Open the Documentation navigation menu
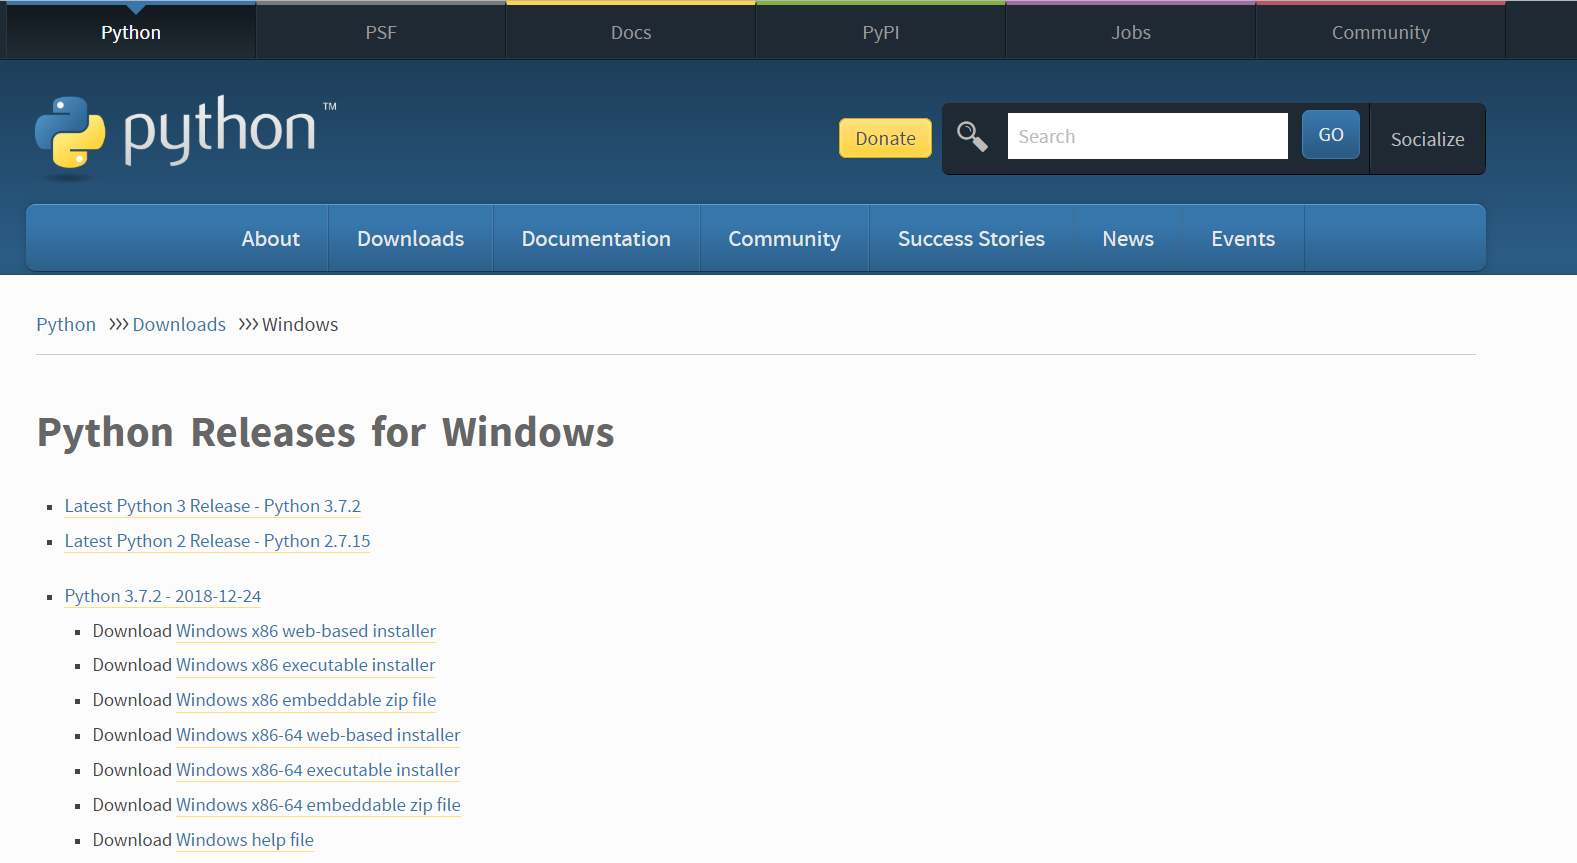The width and height of the screenshot is (1577, 863). click(596, 238)
